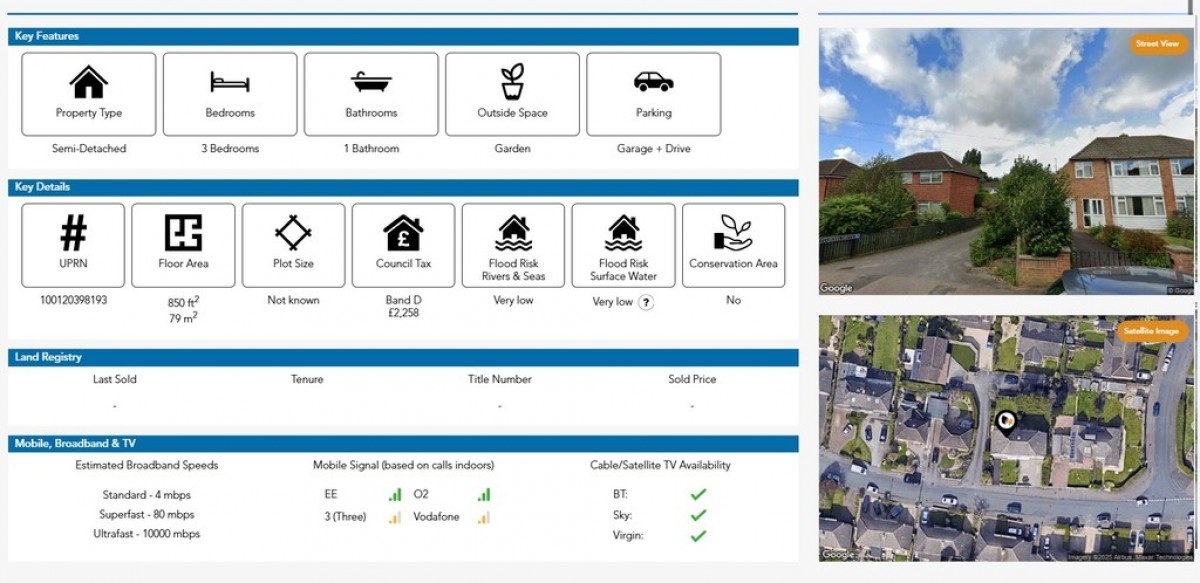Toggle Sky satellite availability checkmark
This screenshot has width=1200, height=583.
click(698, 514)
